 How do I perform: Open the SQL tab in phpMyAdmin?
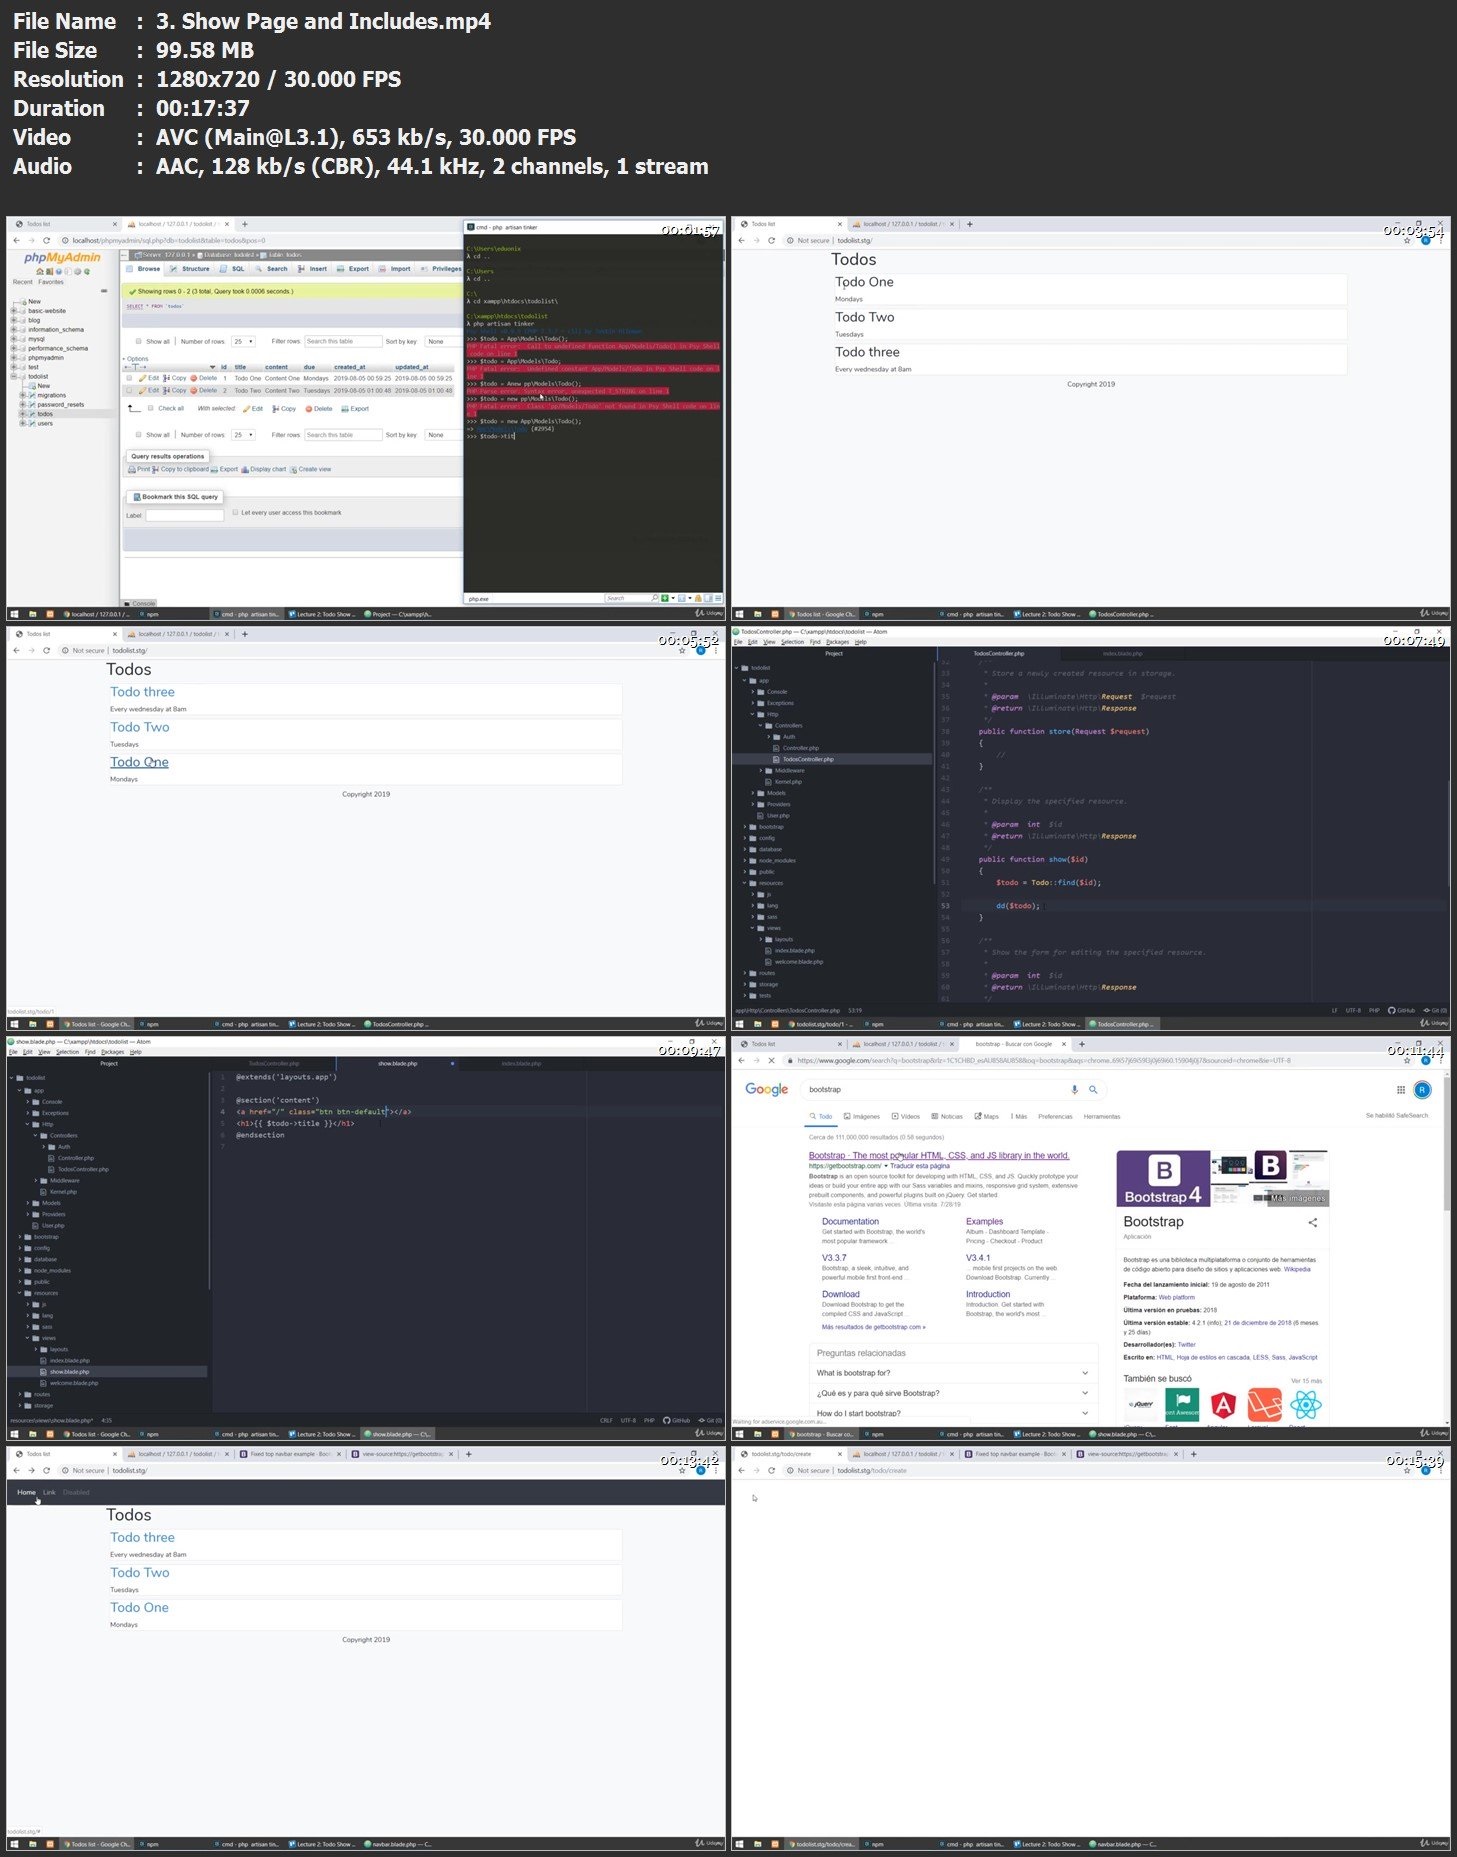233,268
